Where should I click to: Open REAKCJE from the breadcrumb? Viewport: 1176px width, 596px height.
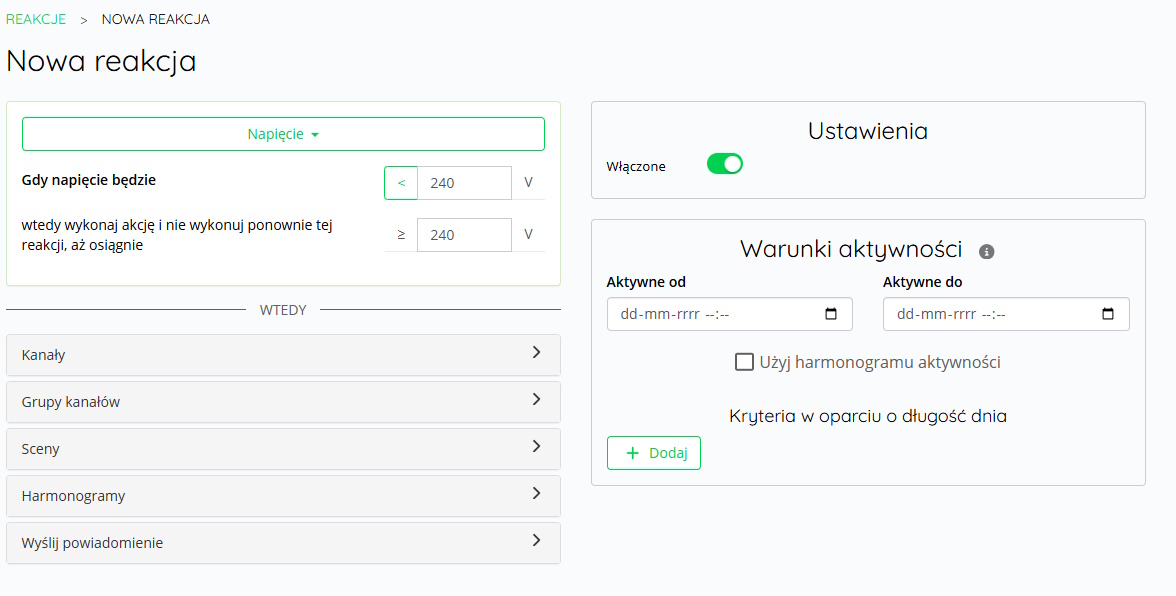36,18
